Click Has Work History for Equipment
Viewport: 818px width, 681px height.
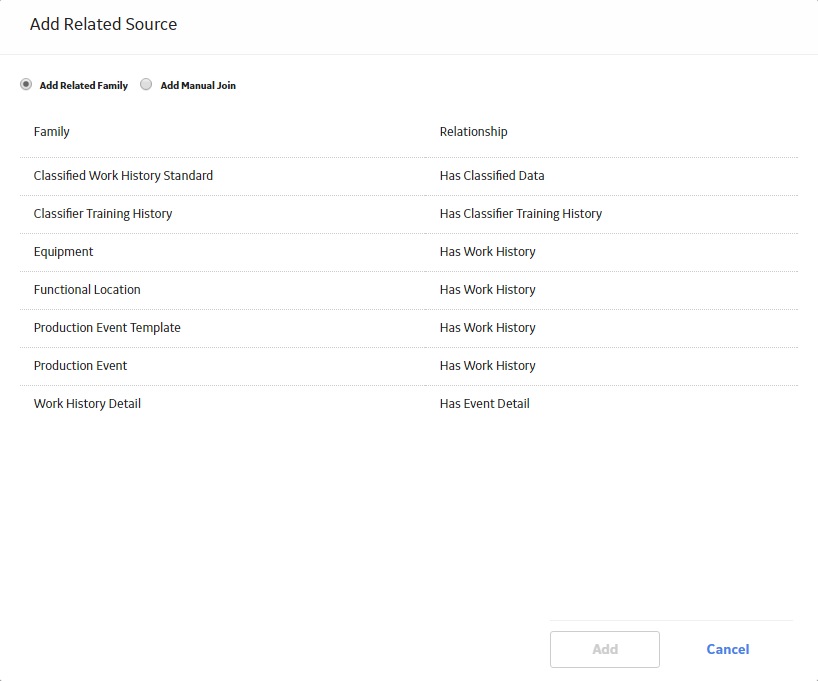coord(487,252)
